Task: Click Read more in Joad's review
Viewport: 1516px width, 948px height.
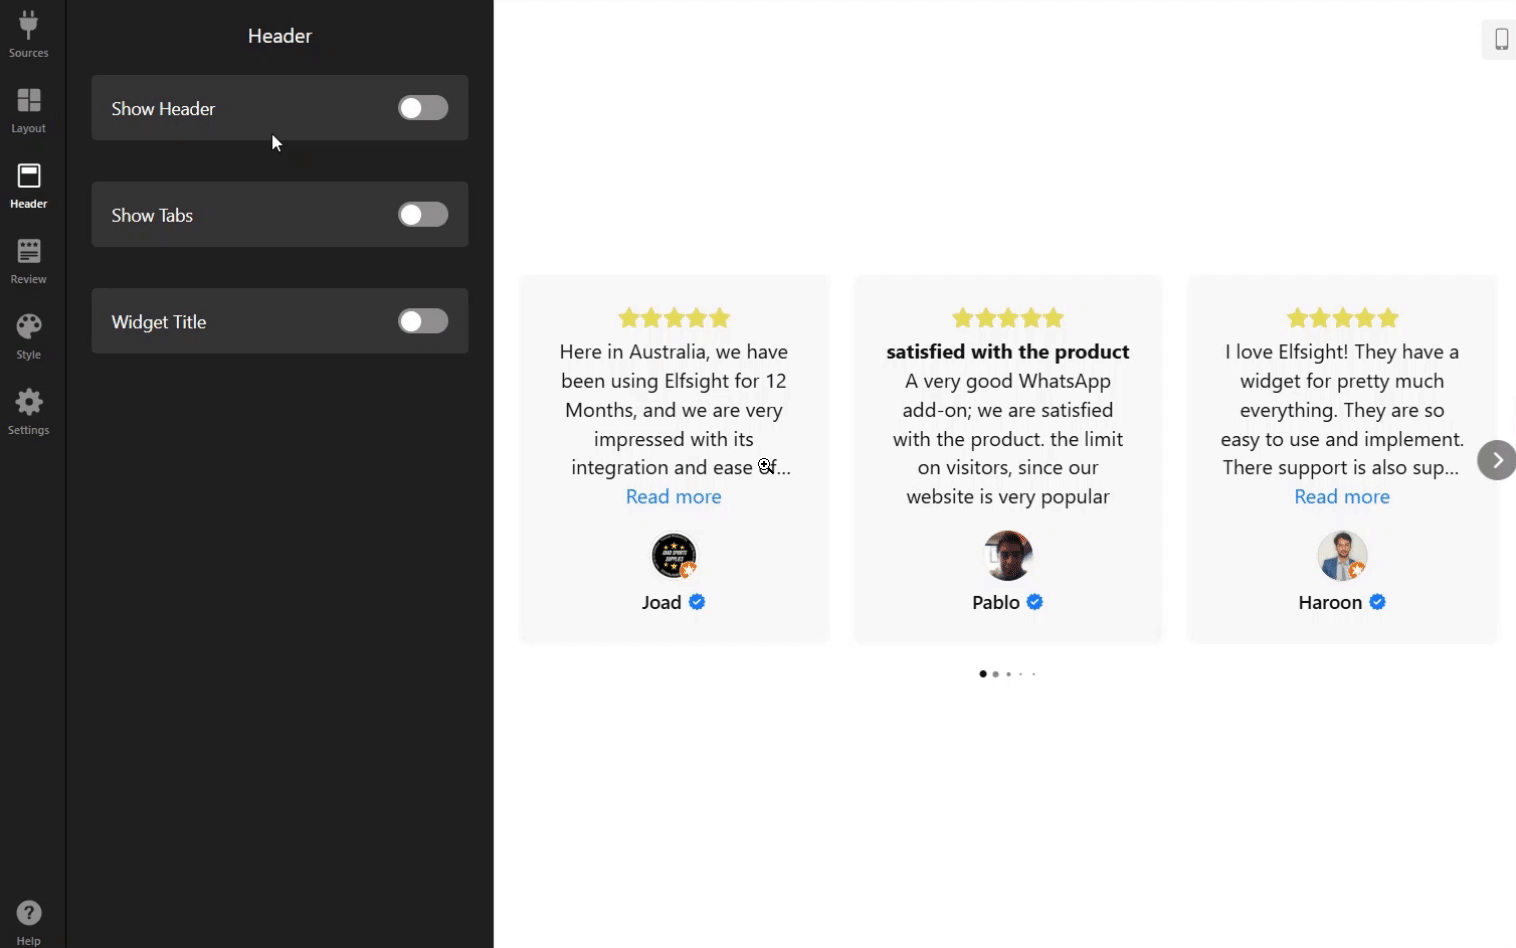Action: coord(673,497)
